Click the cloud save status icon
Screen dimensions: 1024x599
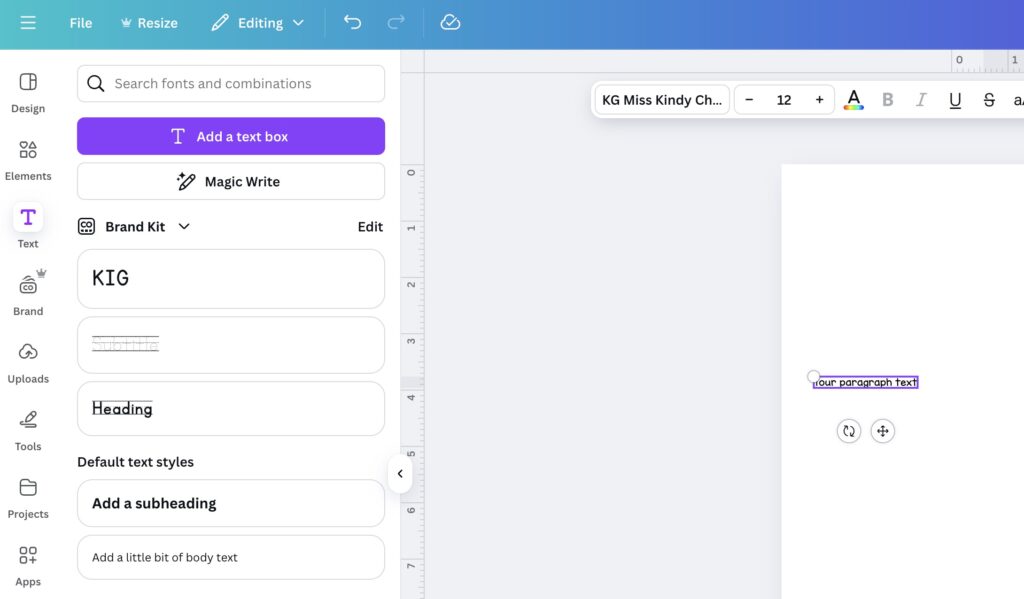tap(450, 23)
